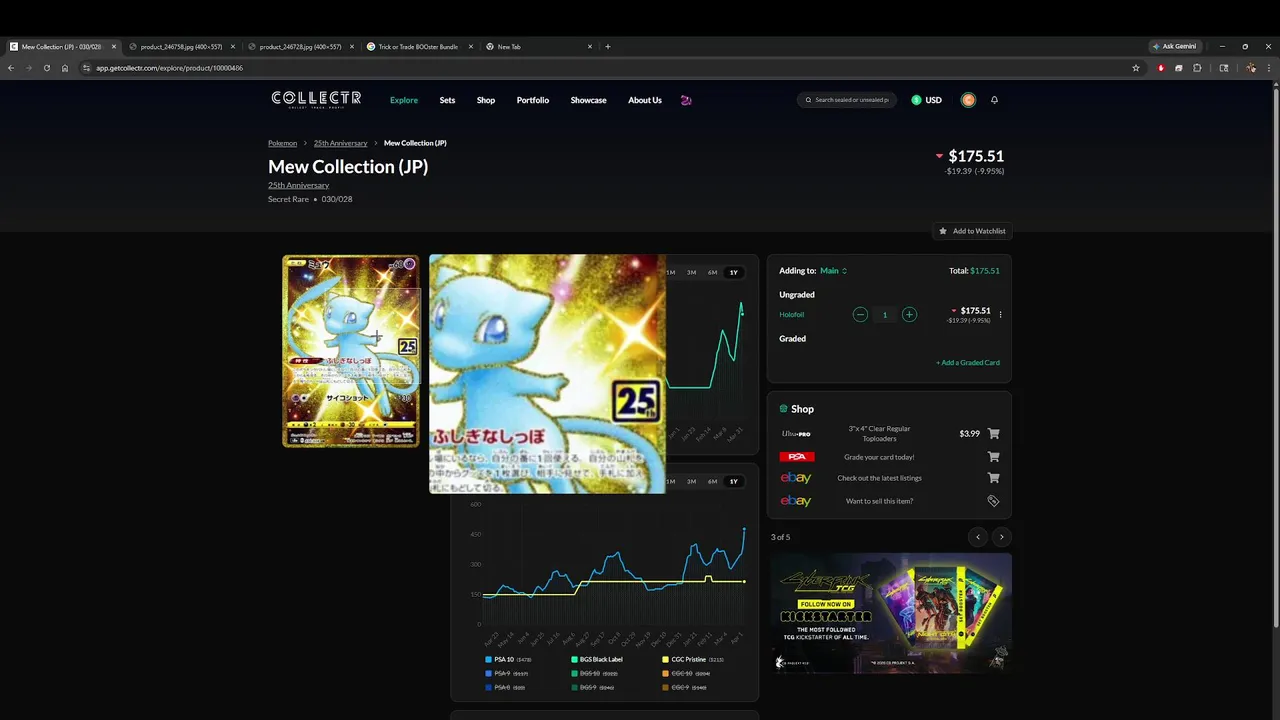This screenshot has width=1280, height=720.
Task: Toggle the BGS 10 legend series
Action: pyautogui.click(x=594, y=674)
